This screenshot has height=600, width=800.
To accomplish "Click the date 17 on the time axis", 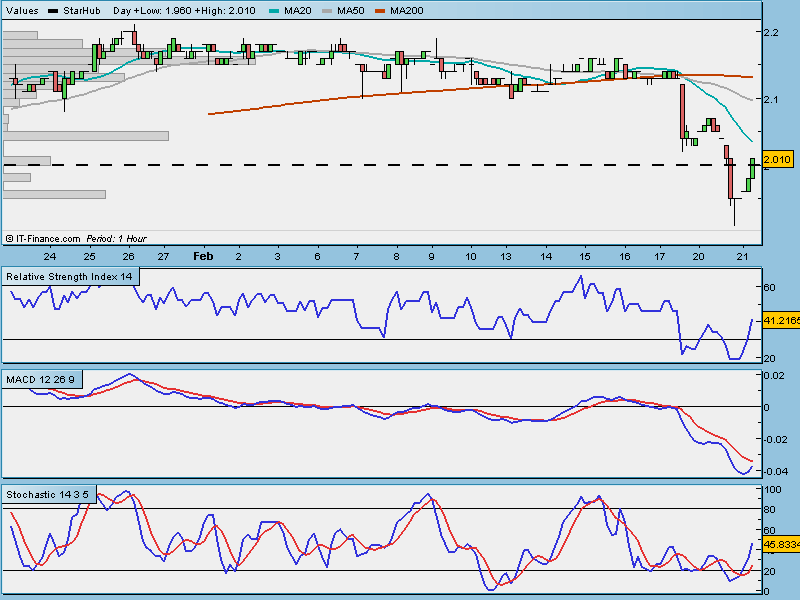I will click(660, 256).
